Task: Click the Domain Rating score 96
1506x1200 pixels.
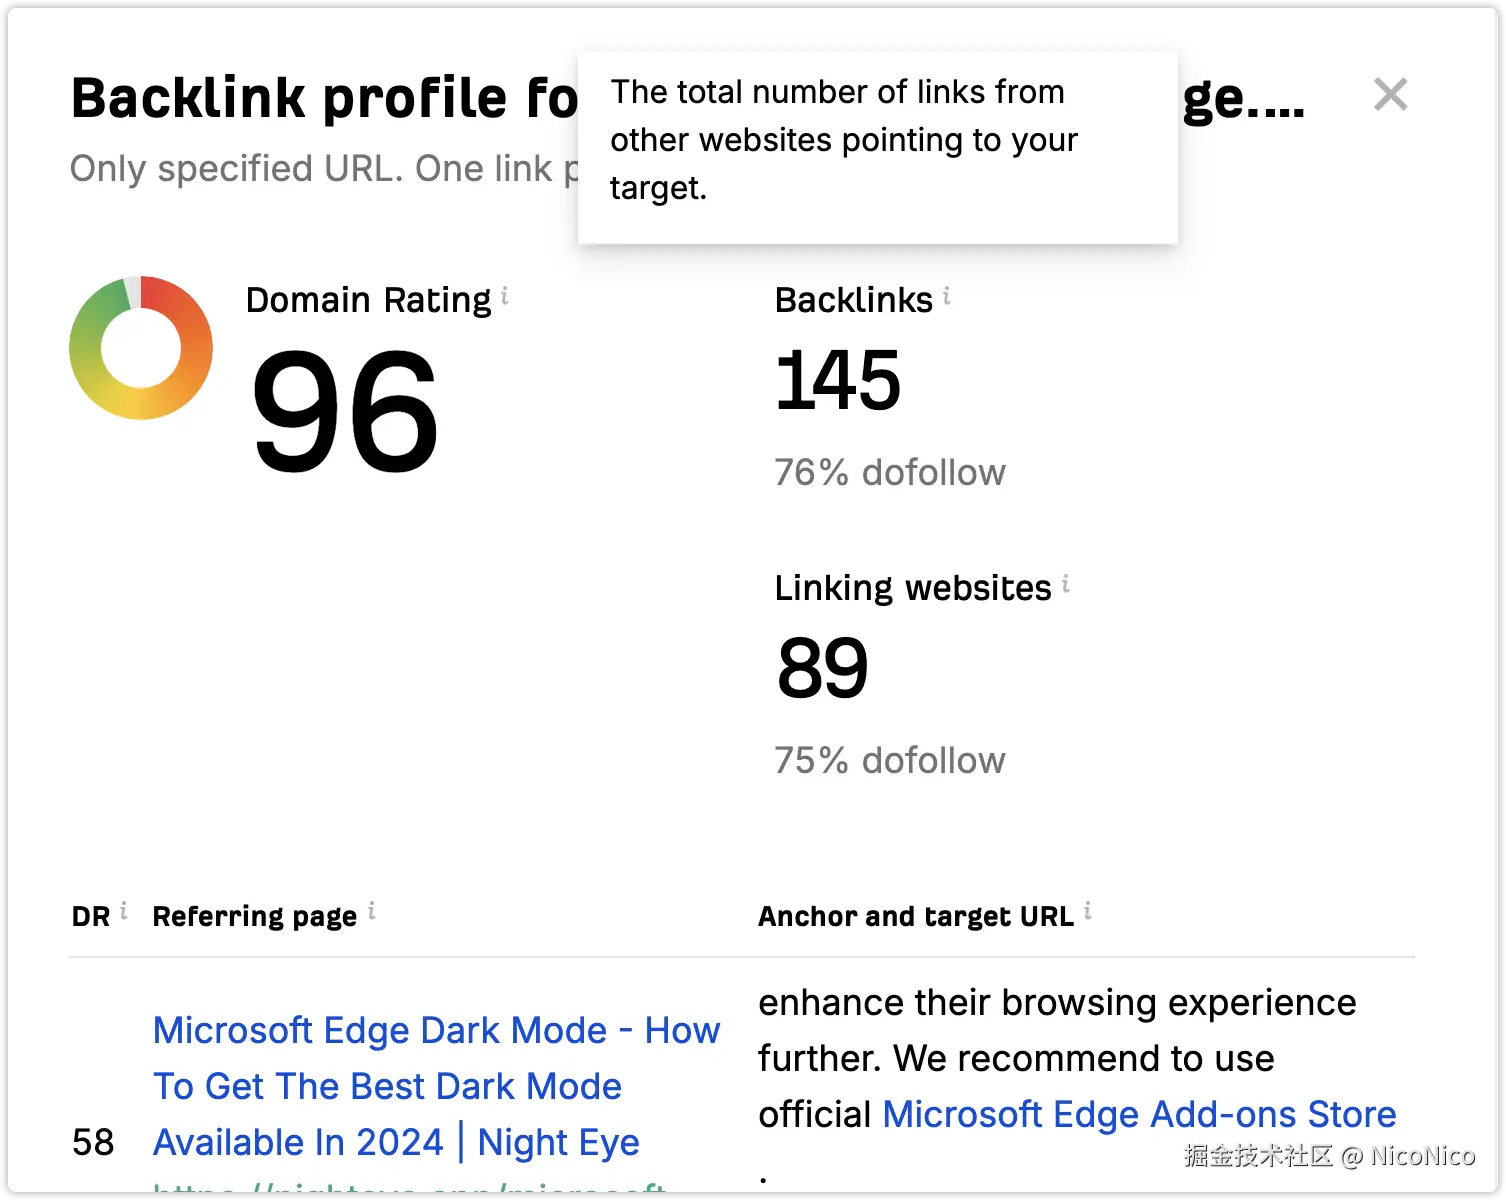Action: 344,411
